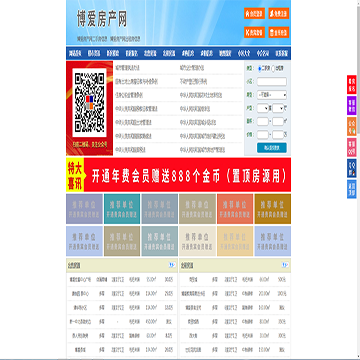Image resolution: width=360 pixels, height=360 pixels.
Task: Focus the 小区 name input field
Action: tap(272, 82)
